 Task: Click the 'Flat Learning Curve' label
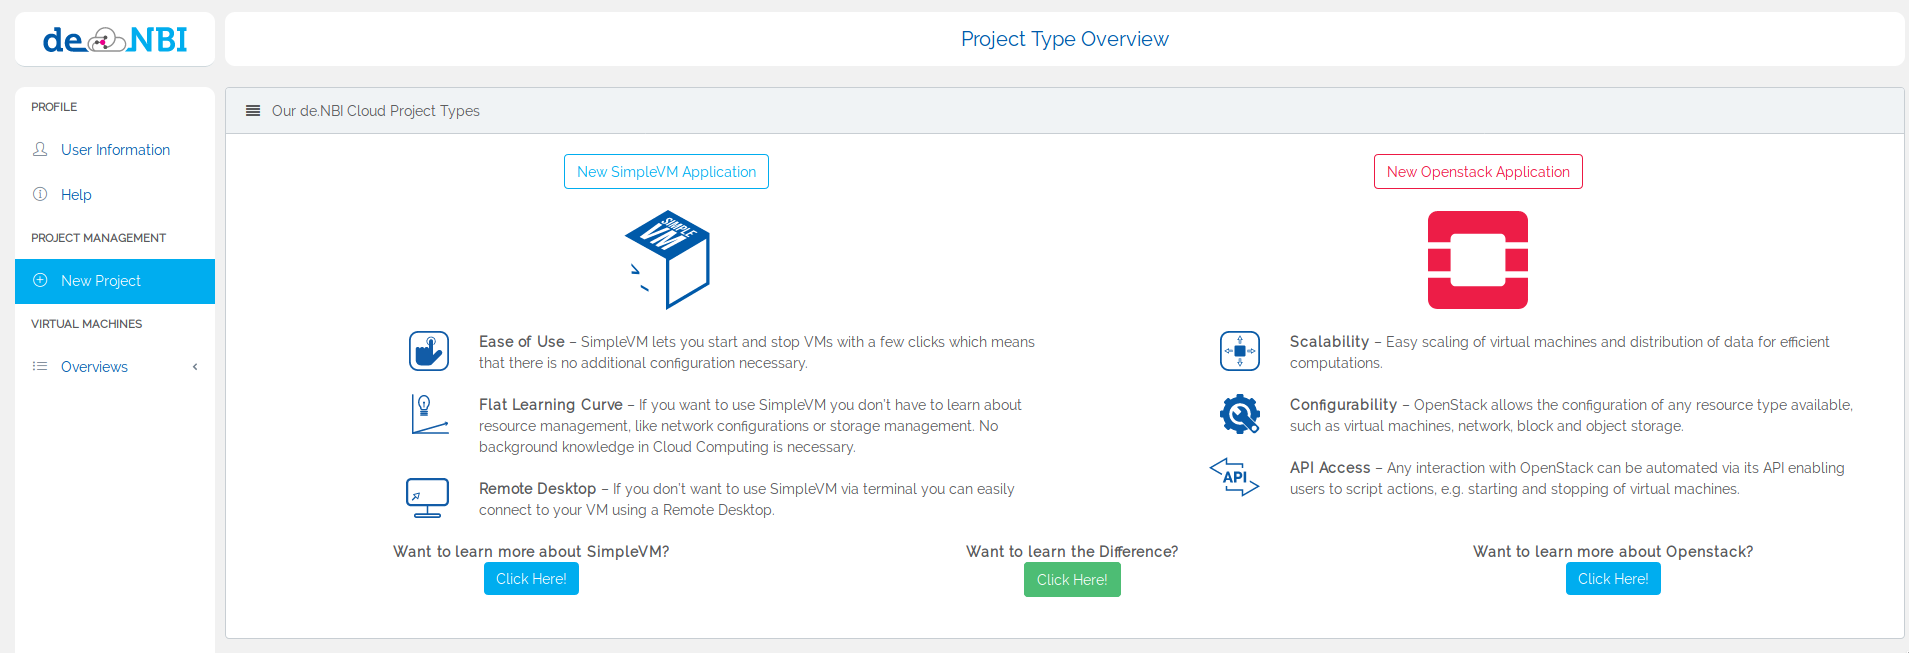coord(551,405)
